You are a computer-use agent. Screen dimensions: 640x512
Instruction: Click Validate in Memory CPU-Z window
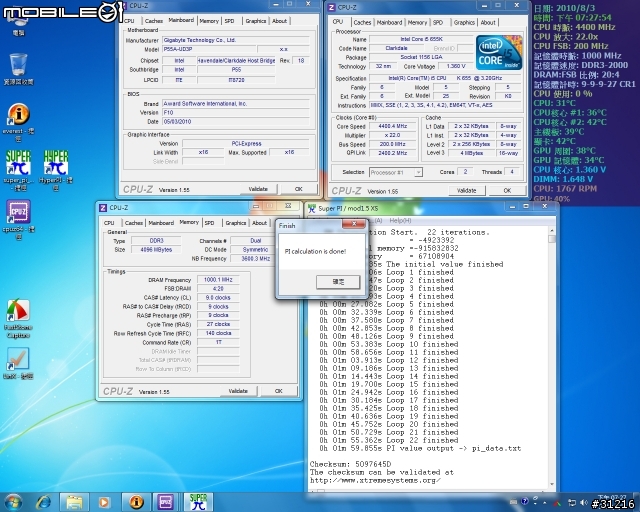(x=238, y=391)
